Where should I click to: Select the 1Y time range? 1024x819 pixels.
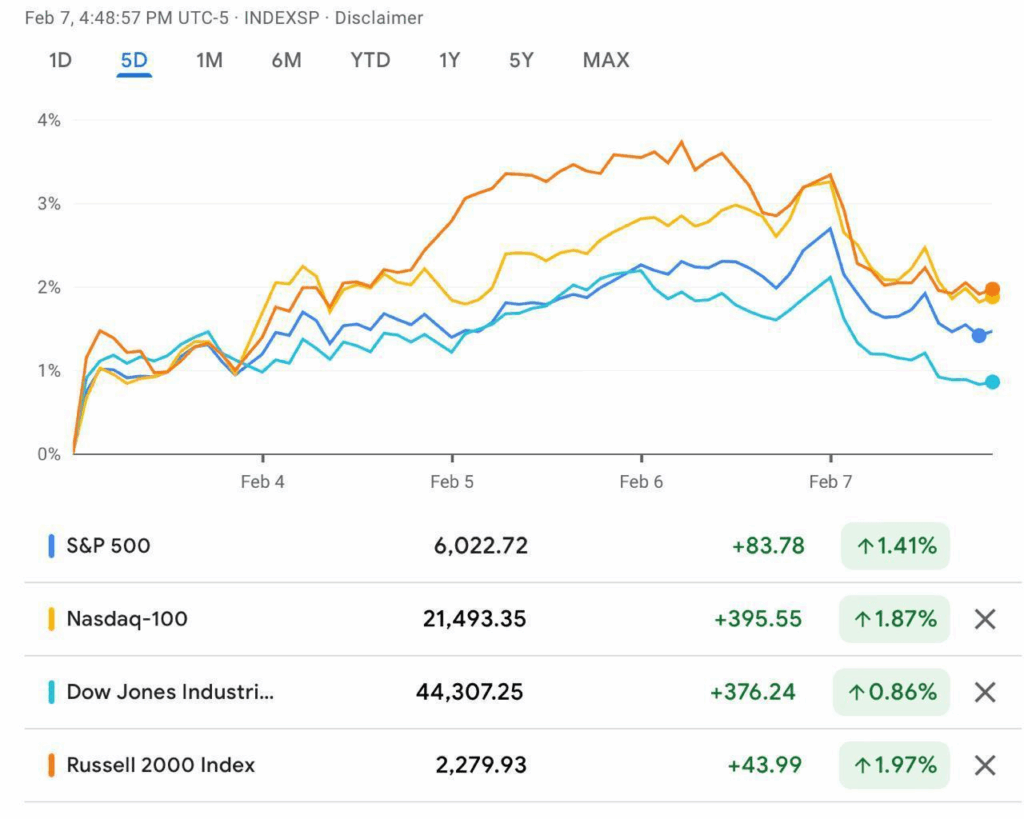[x=449, y=60]
